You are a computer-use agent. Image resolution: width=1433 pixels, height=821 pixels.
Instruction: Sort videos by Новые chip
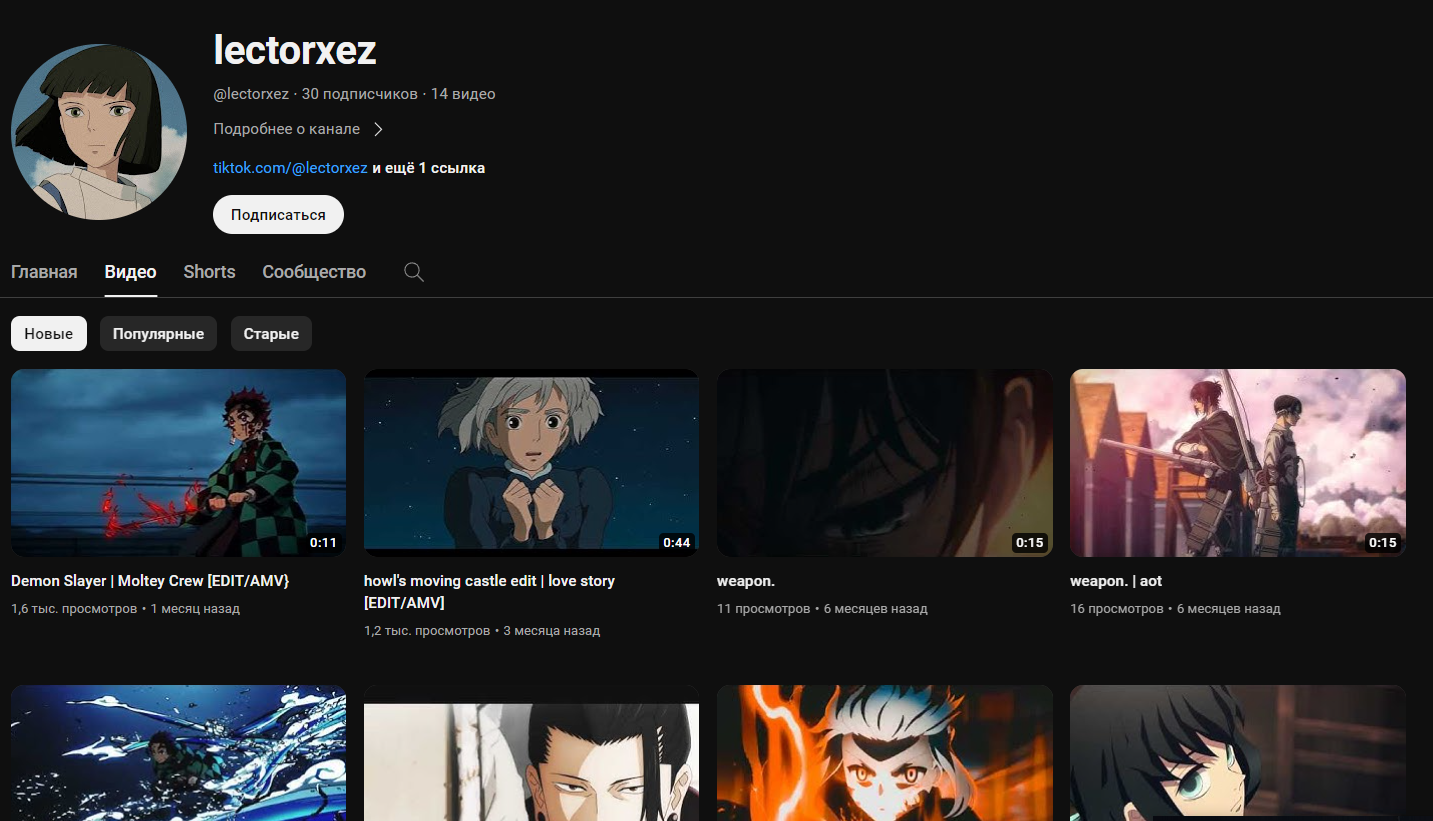tap(49, 334)
